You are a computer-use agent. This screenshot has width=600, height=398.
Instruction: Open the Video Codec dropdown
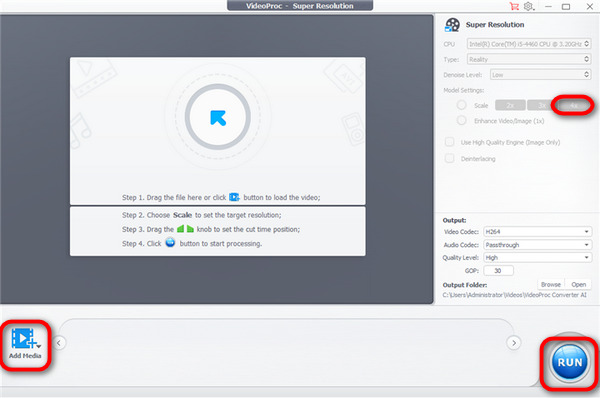[x=538, y=232]
